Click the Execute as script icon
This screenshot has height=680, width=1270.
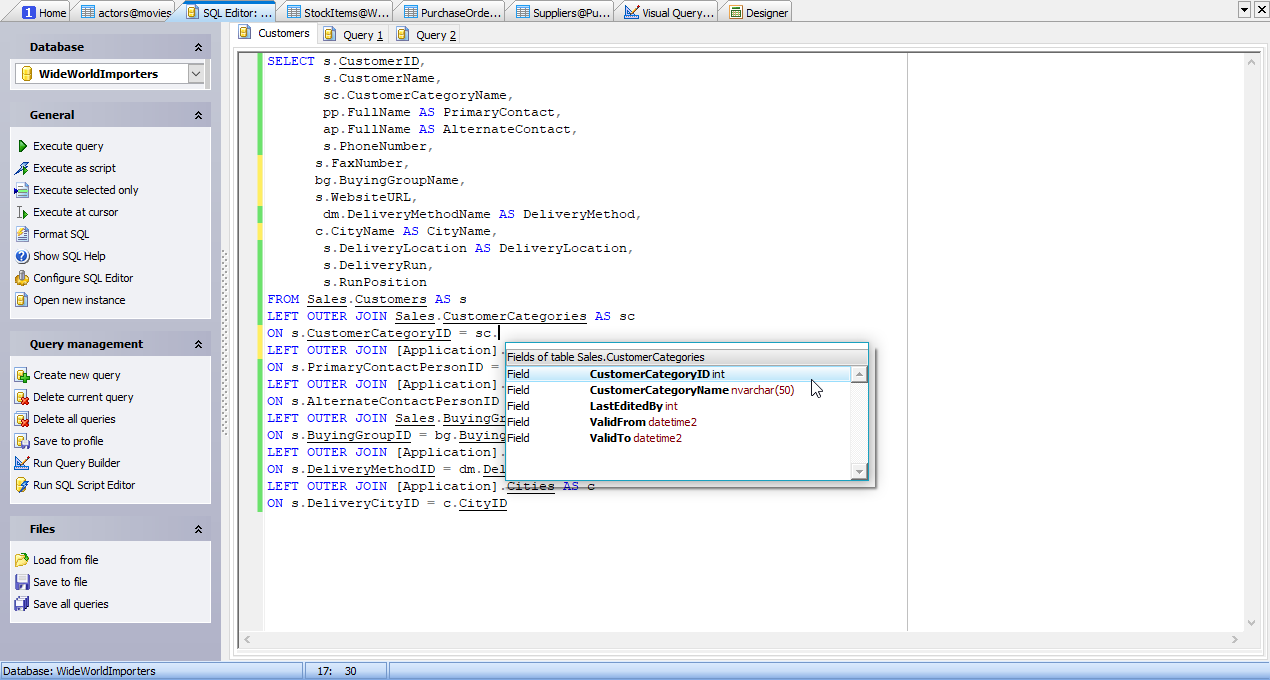pos(22,168)
